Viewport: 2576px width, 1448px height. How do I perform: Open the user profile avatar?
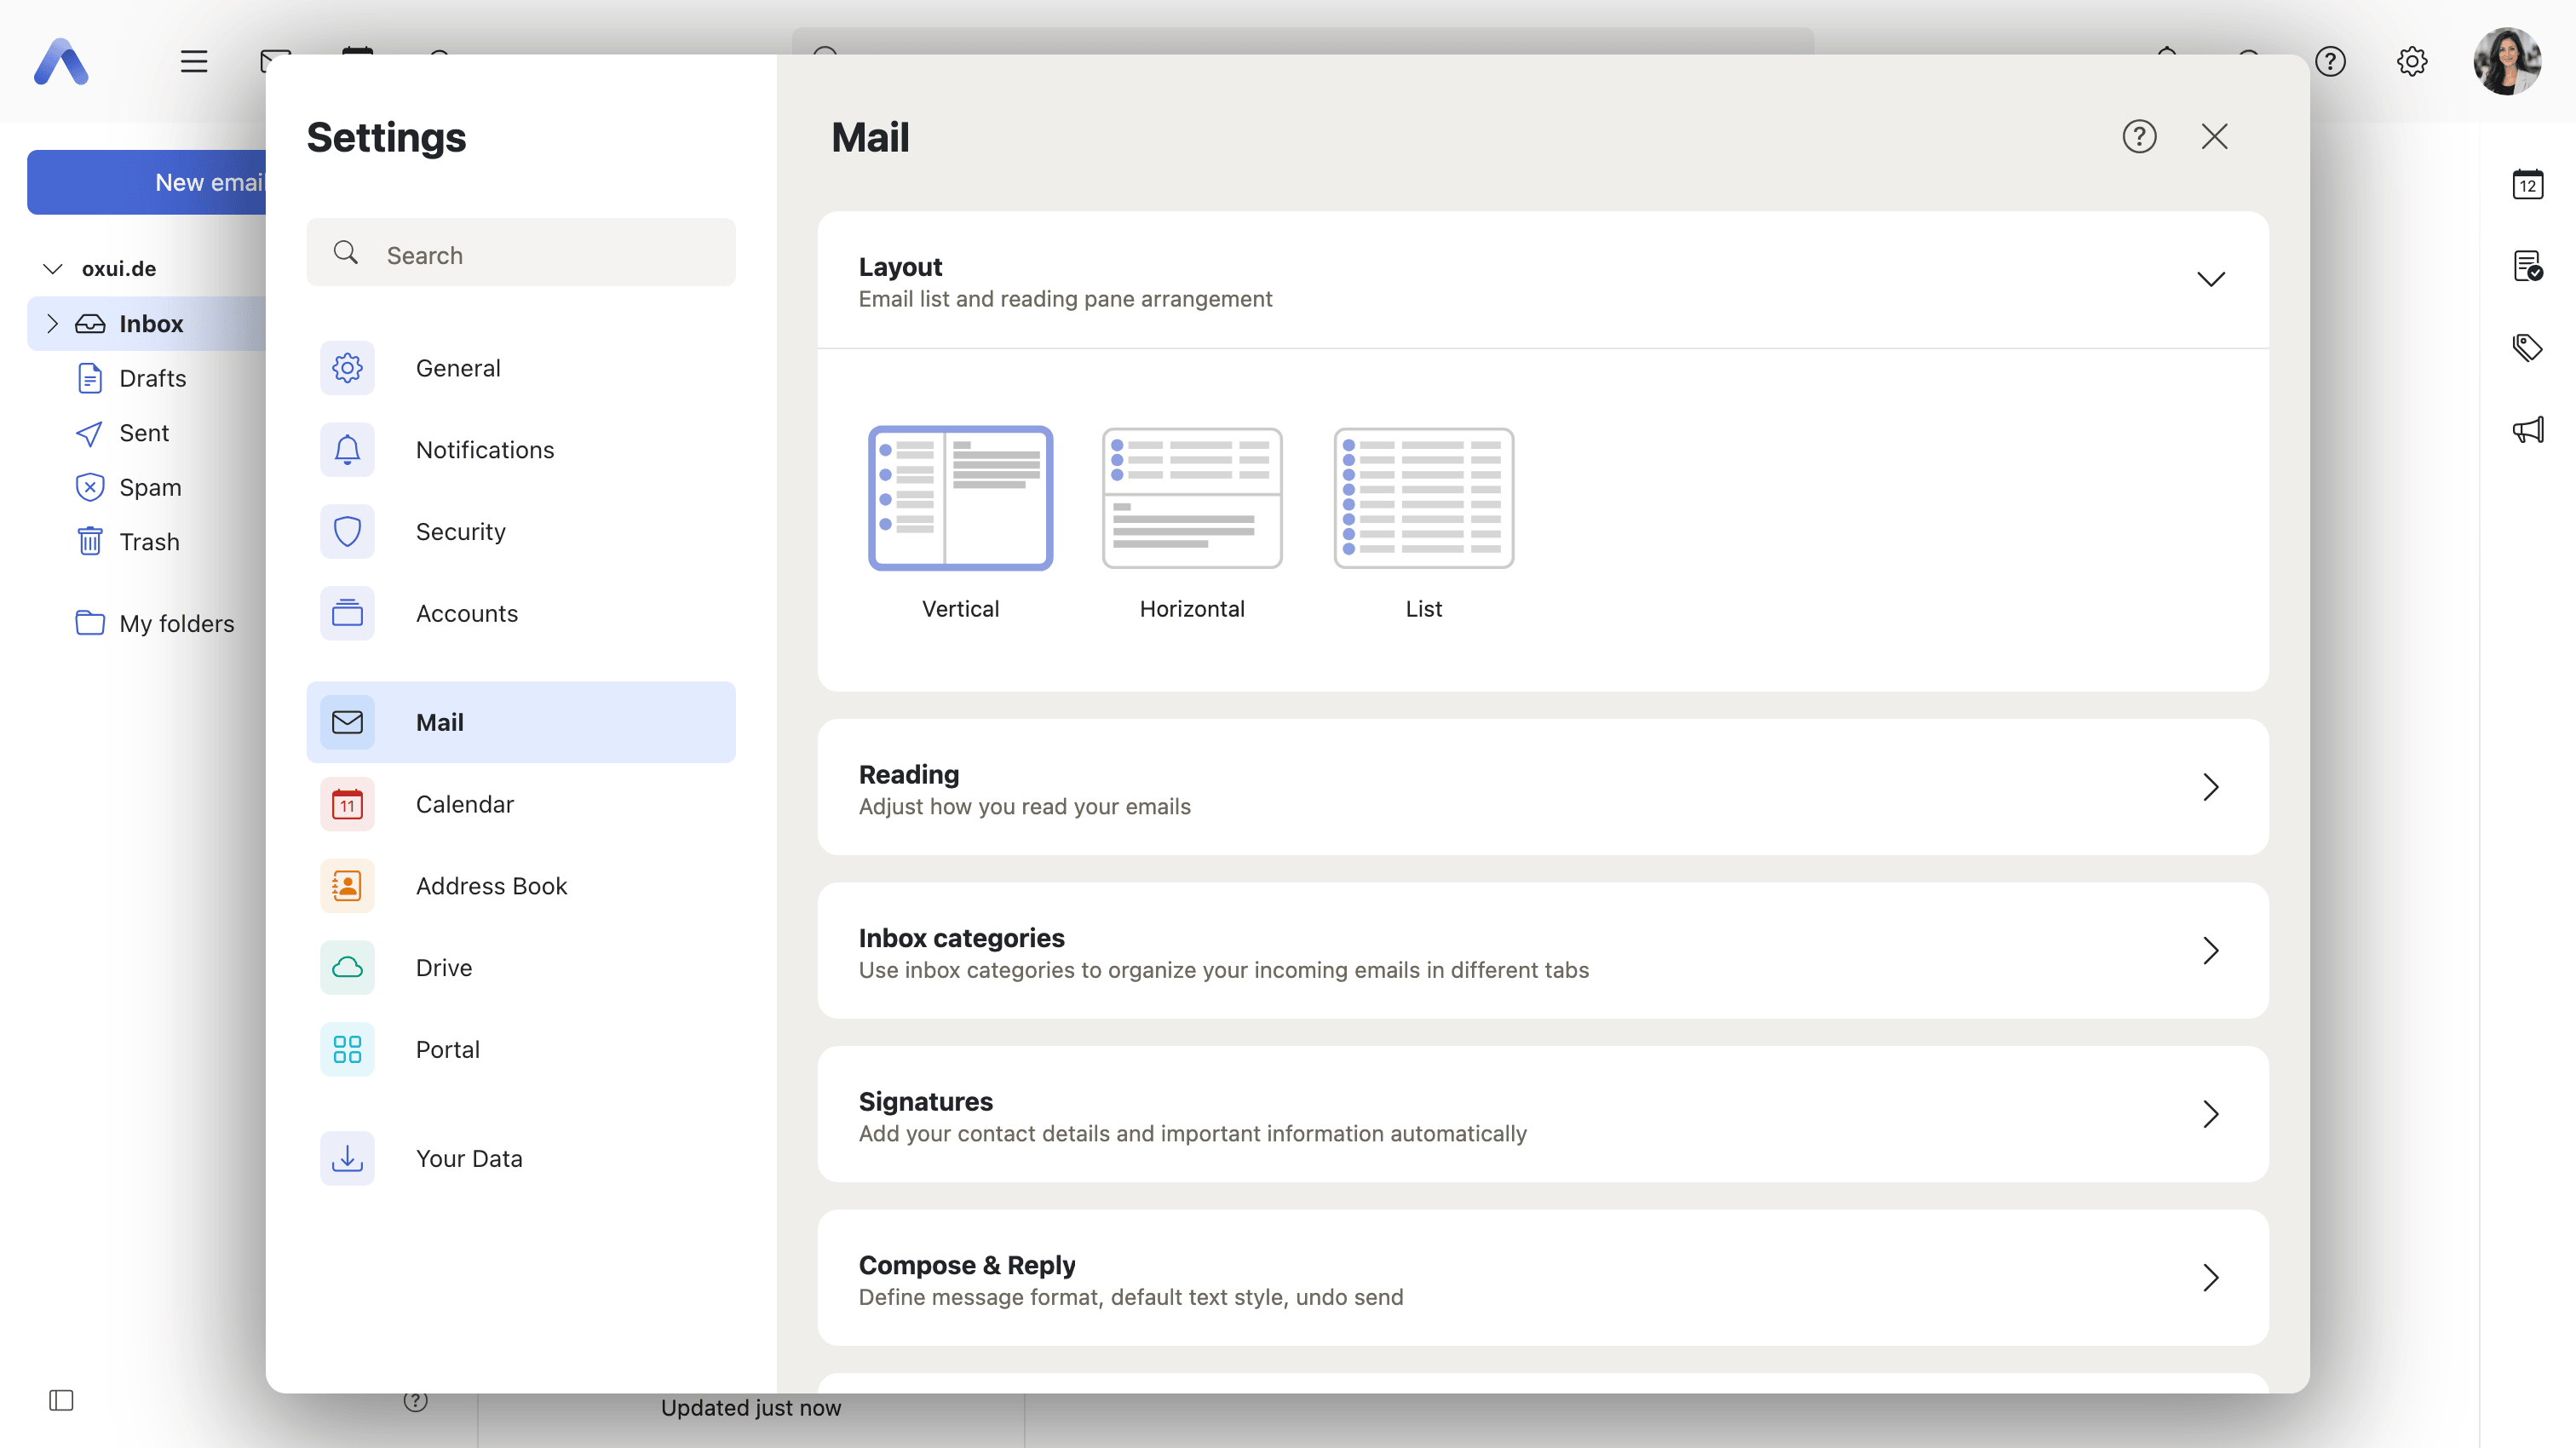2507,61
